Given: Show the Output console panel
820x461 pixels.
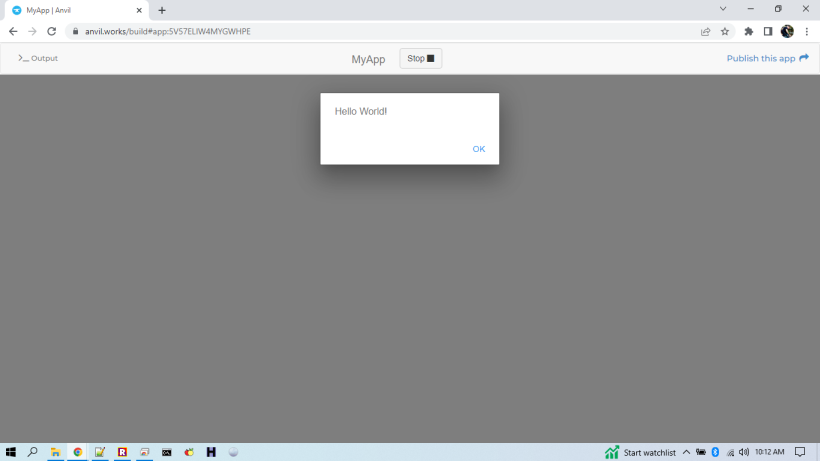Looking at the screenshot, I should pos(38,58).
